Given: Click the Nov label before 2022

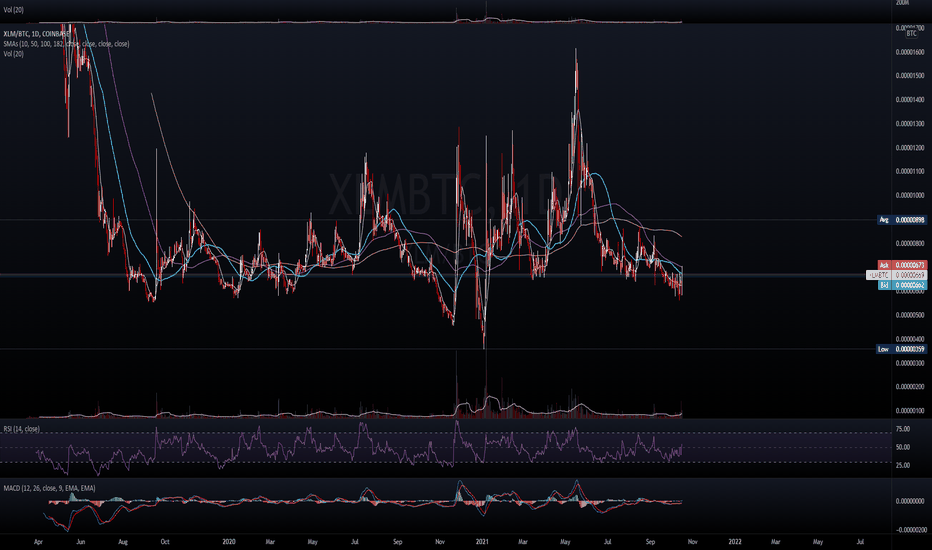Looking at the screenshot, I should click(x=692, y=542).
